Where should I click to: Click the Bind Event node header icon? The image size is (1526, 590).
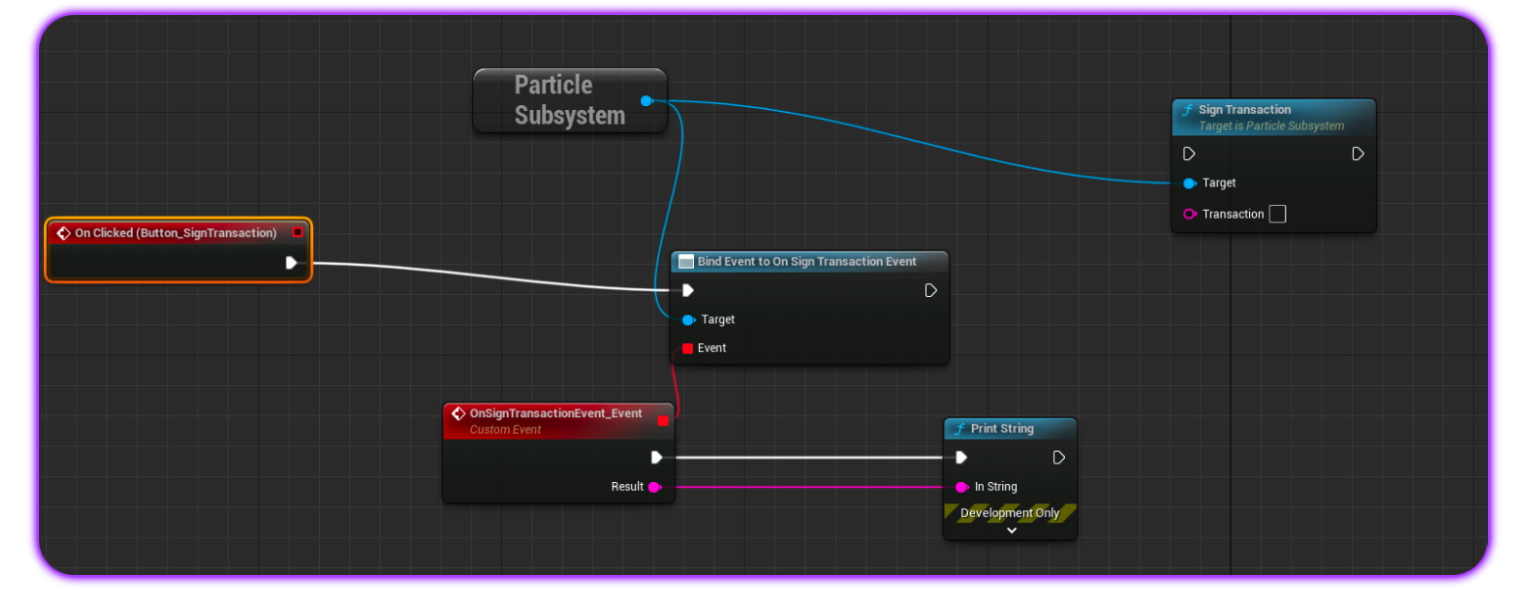(x=686, y=261)
